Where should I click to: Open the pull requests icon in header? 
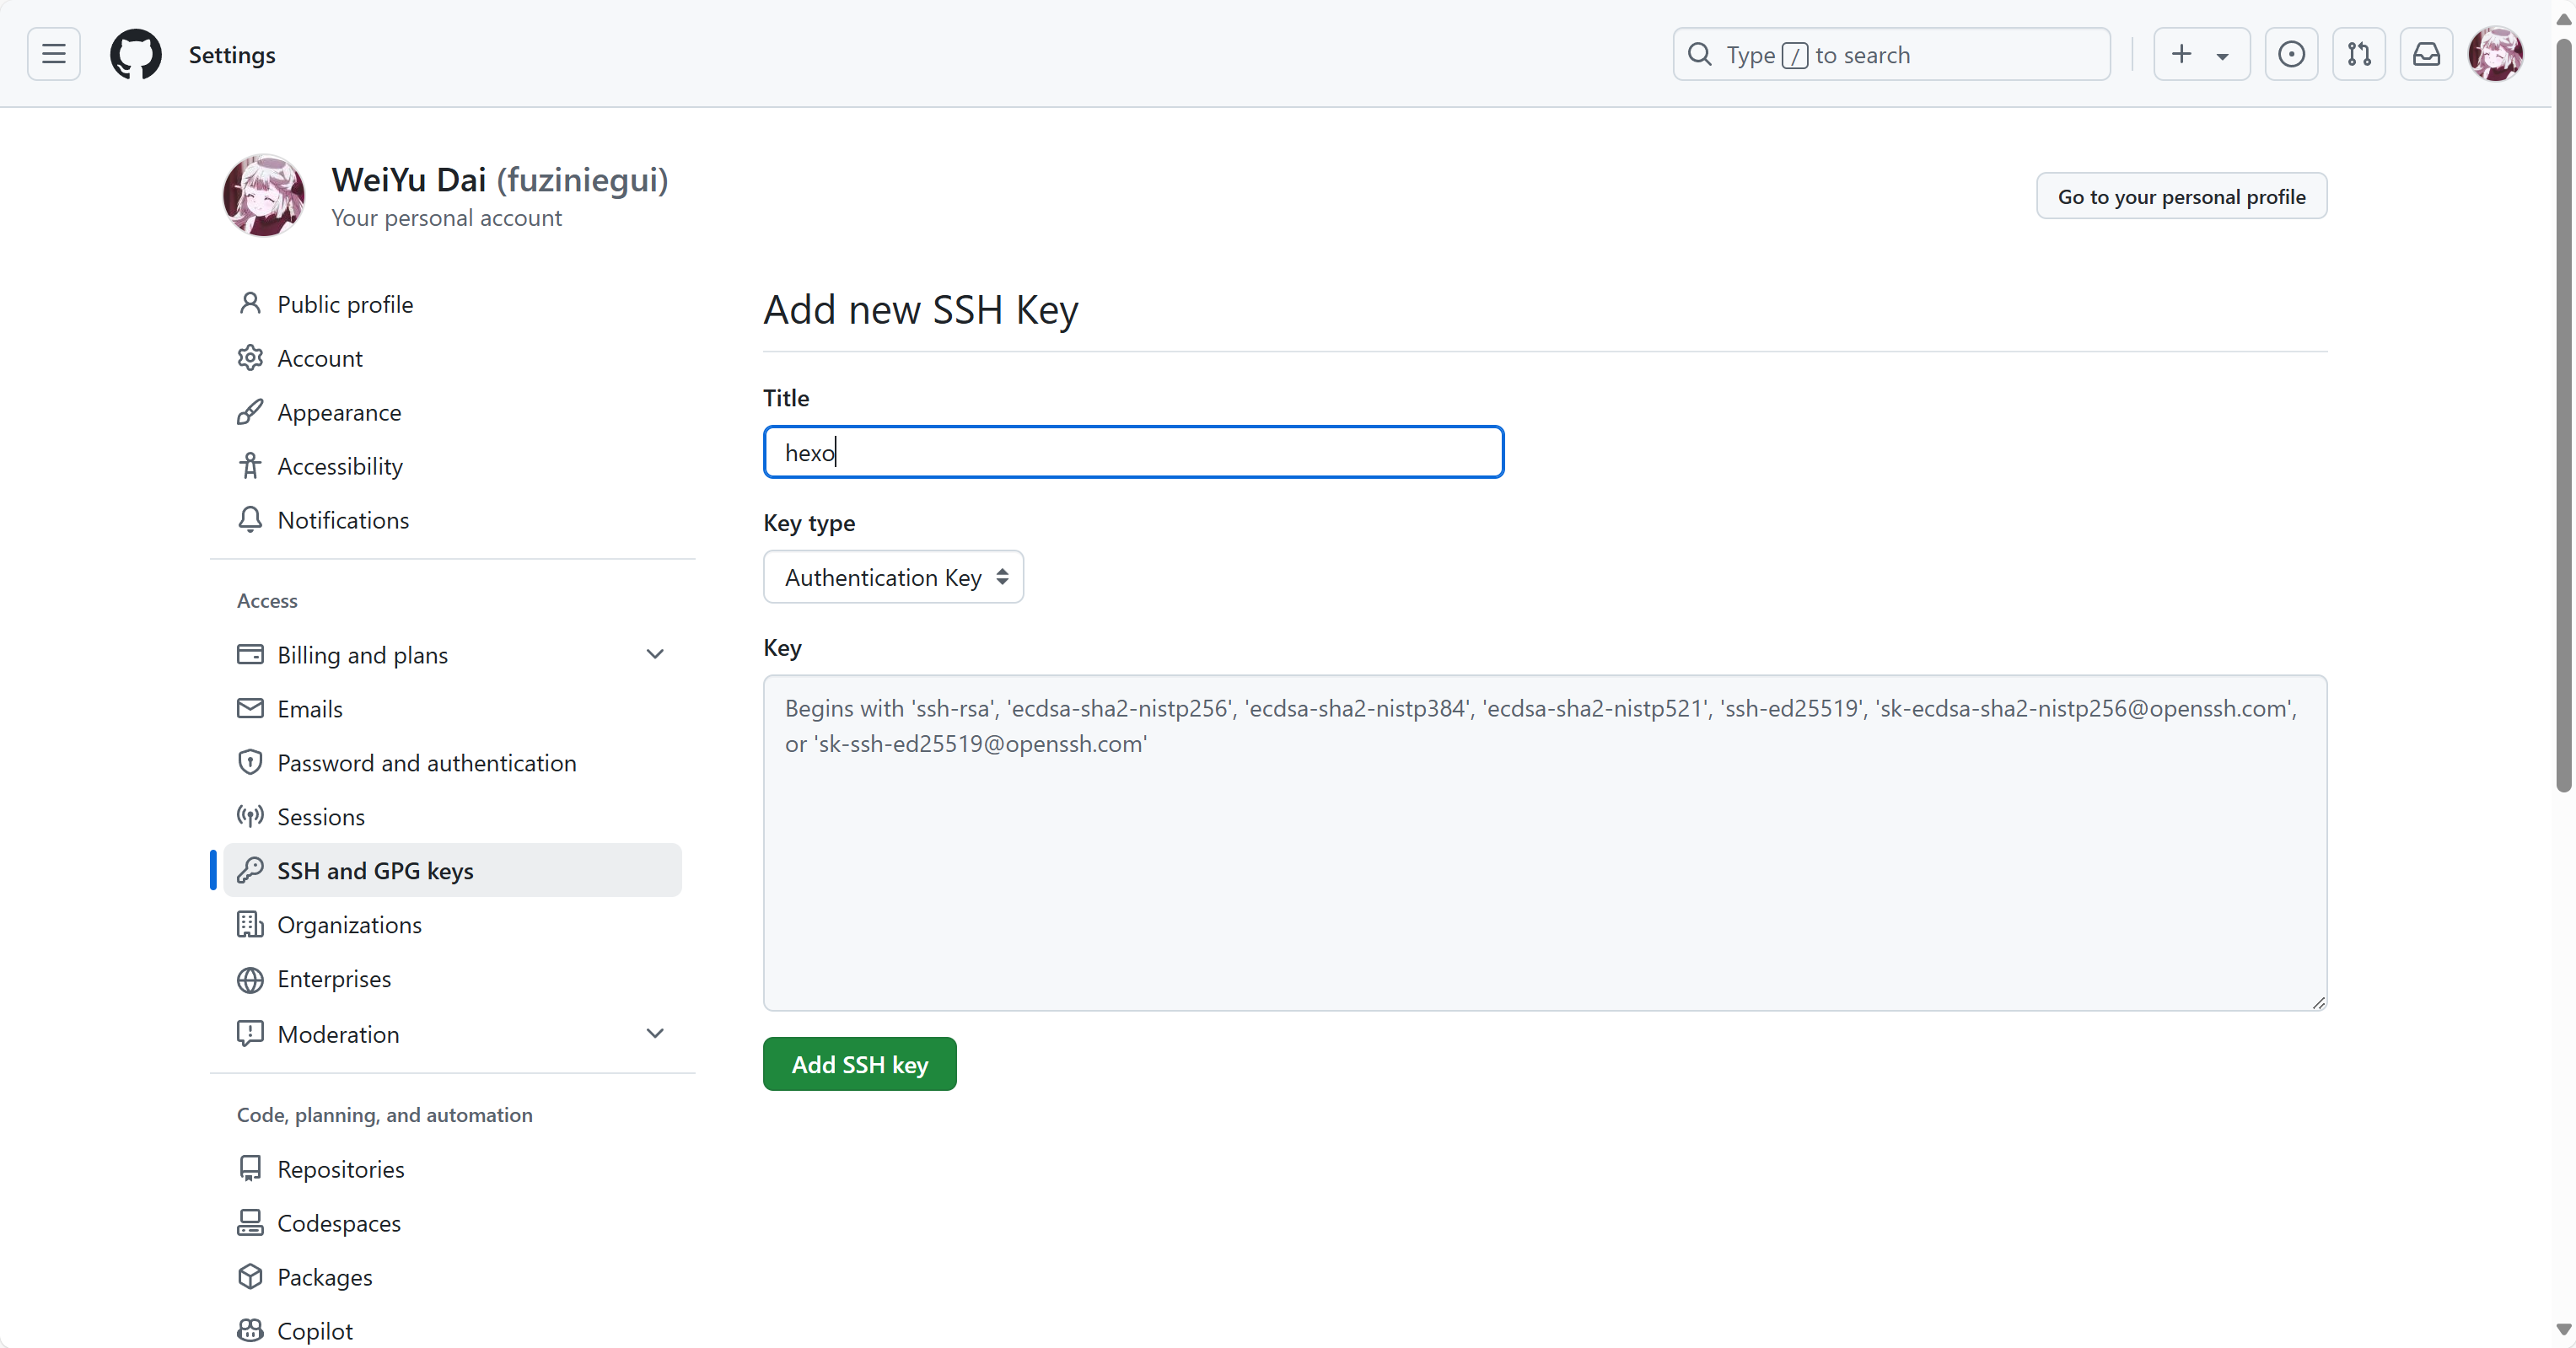click(x=2359, y=54)
